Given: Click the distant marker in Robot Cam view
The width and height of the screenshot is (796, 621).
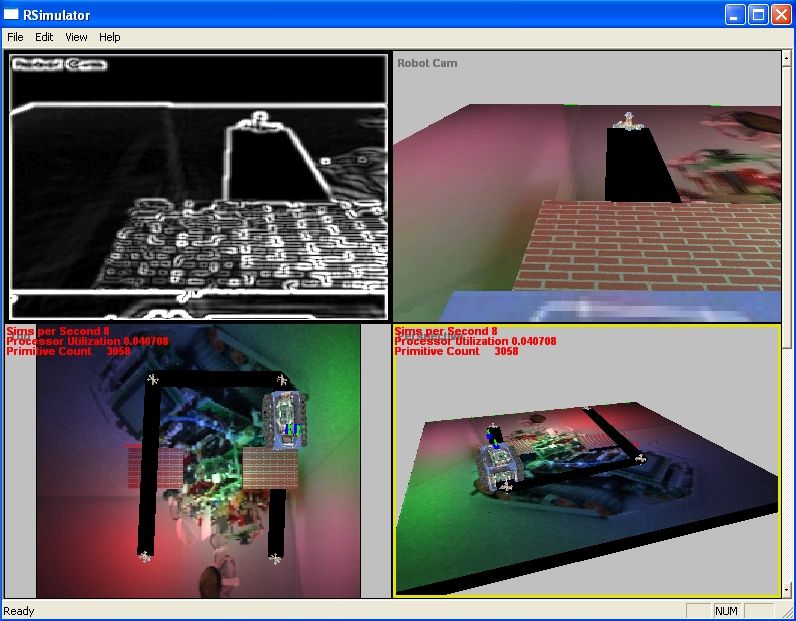Looking at the screenshot, I should [628, 121].
